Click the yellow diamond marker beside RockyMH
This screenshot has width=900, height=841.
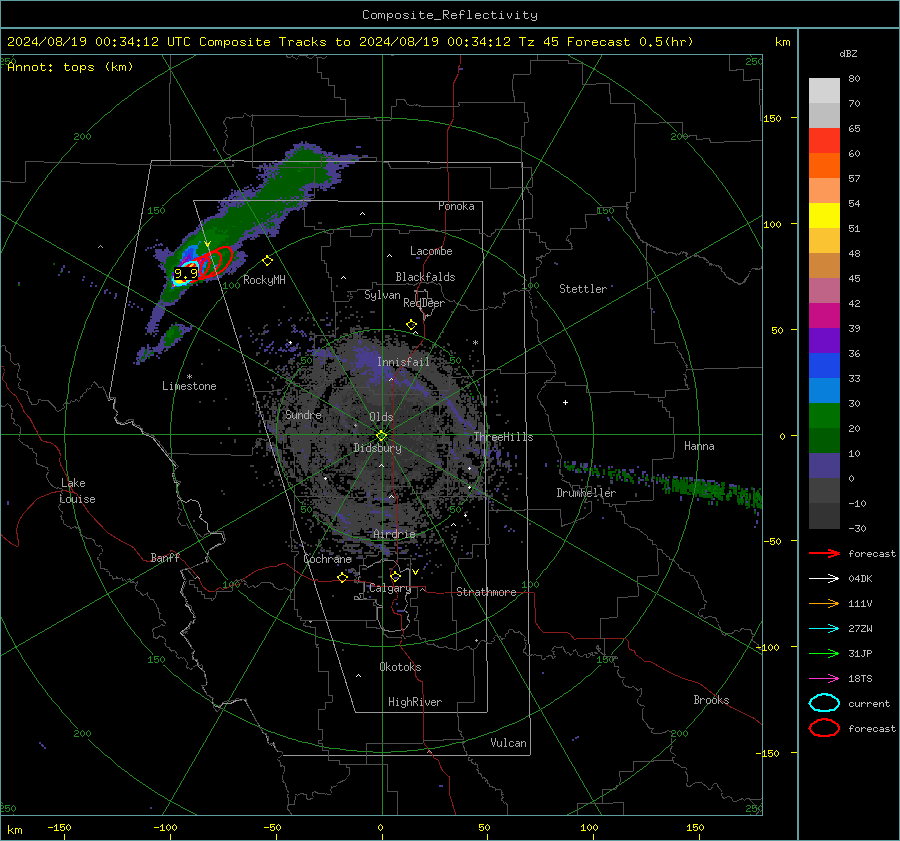click(x=267, y=261)
